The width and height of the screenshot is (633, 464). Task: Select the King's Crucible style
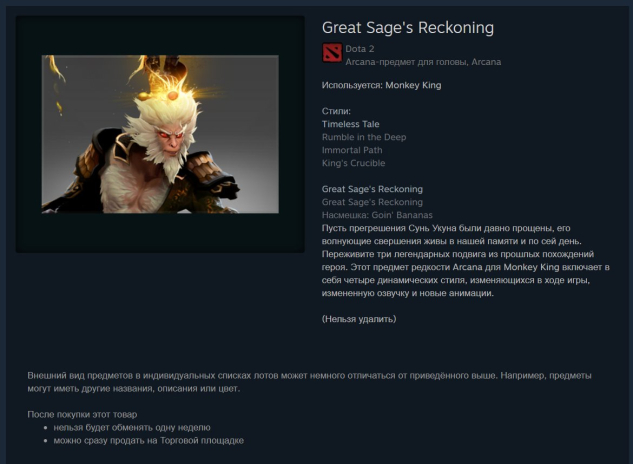[353, 163]
